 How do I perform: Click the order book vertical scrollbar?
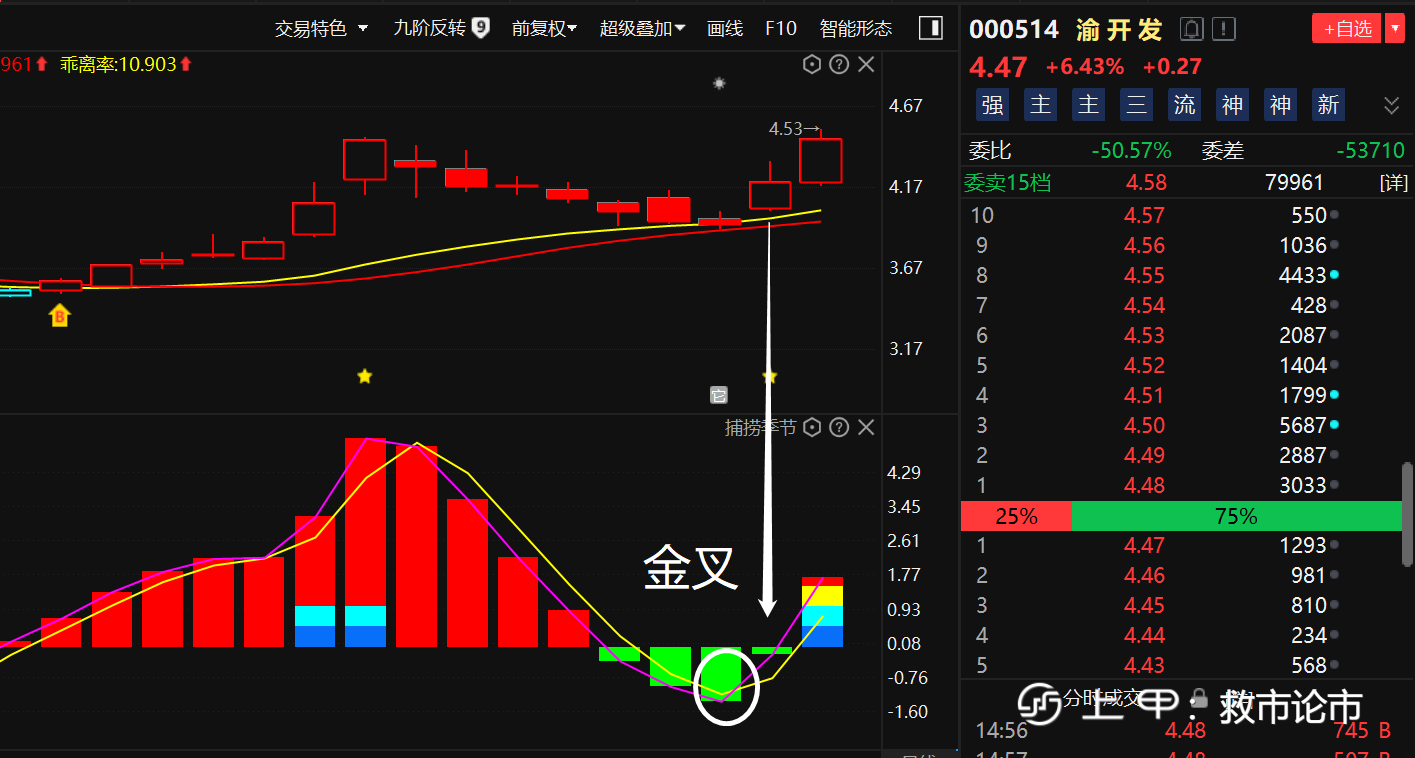(1409, 514)
